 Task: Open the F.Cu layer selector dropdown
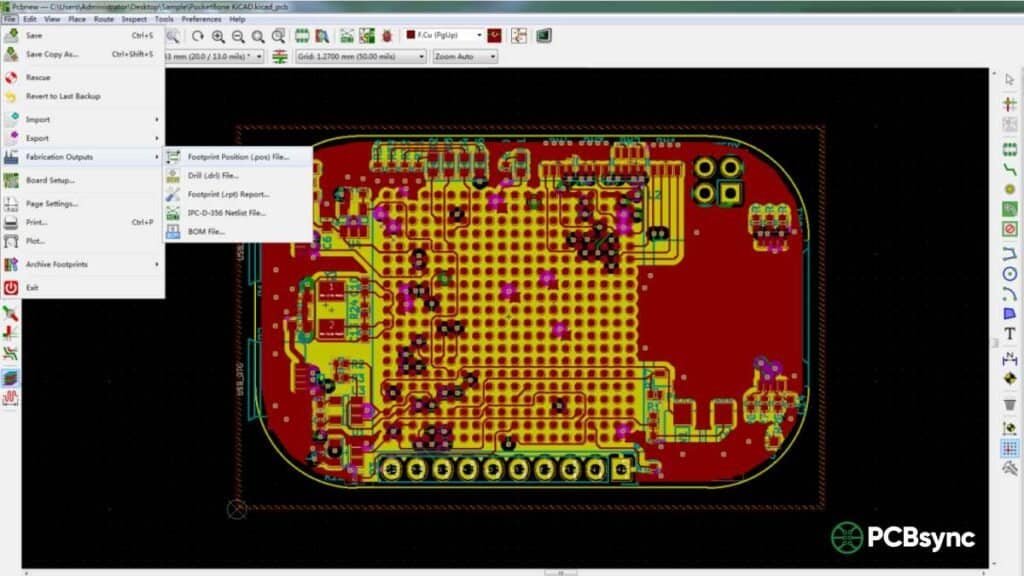[445, 36]
